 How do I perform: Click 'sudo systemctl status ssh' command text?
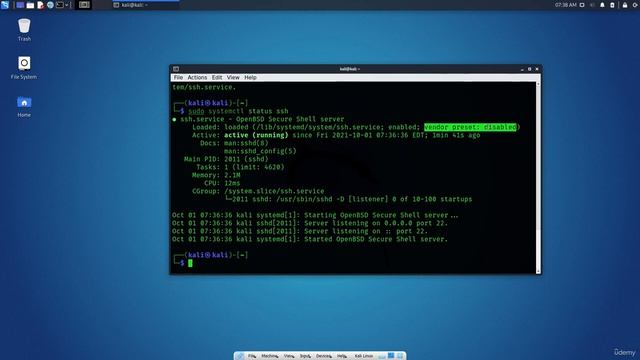coord(238,111)
